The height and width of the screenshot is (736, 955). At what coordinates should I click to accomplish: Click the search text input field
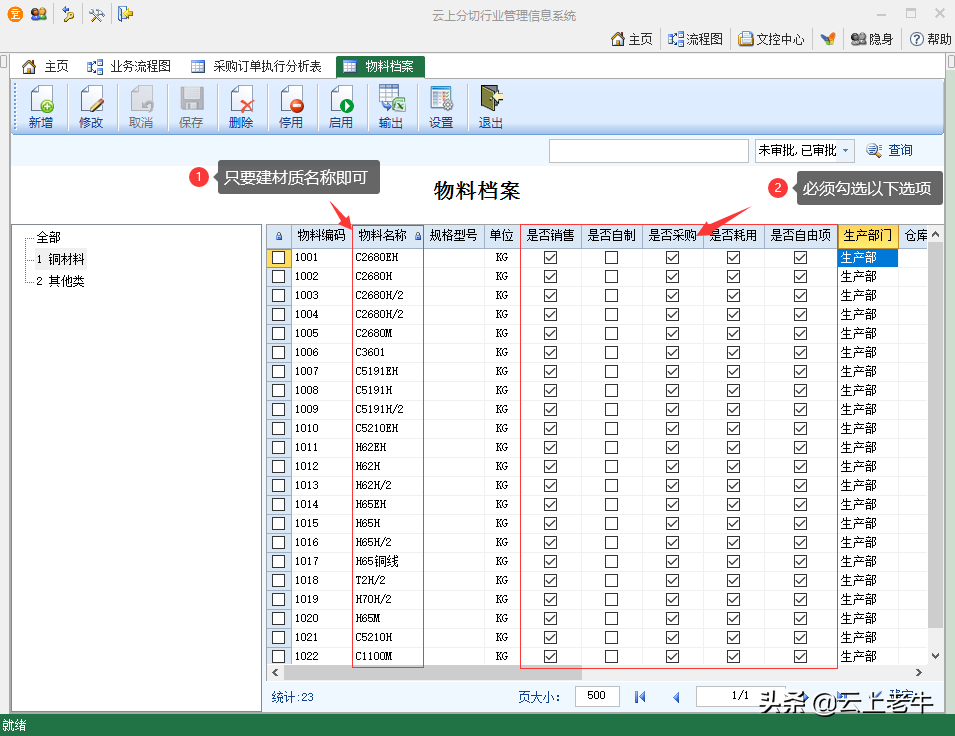tap(648, 151)
